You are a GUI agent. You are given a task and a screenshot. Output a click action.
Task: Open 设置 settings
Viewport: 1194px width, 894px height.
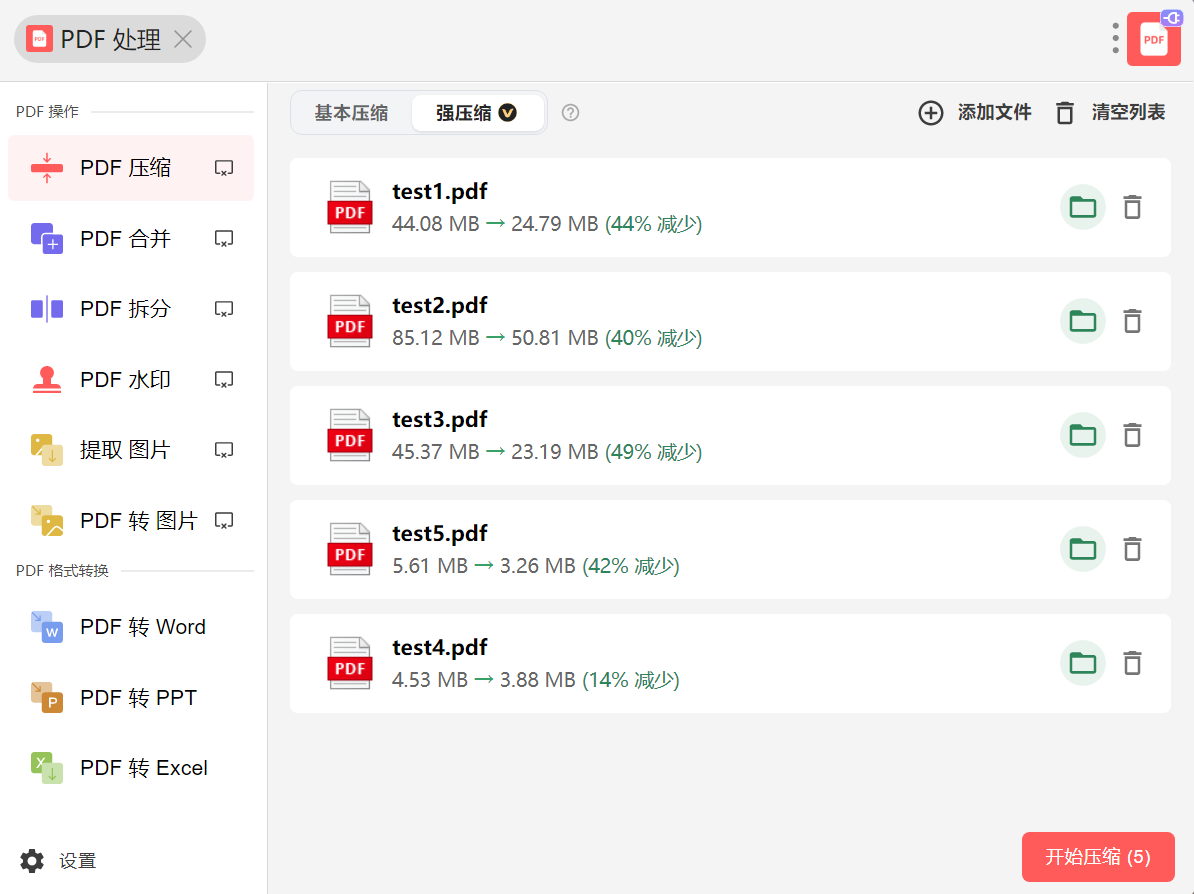58,861
